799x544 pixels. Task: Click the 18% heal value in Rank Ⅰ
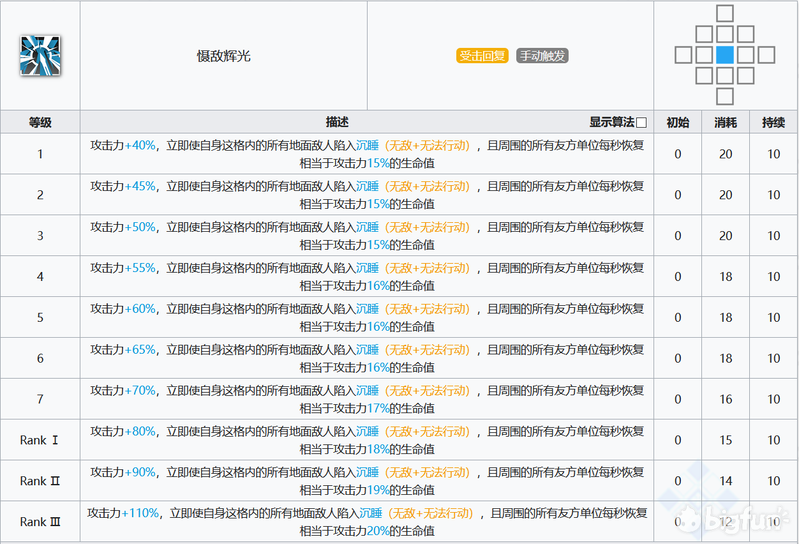(x=378, y=449)
